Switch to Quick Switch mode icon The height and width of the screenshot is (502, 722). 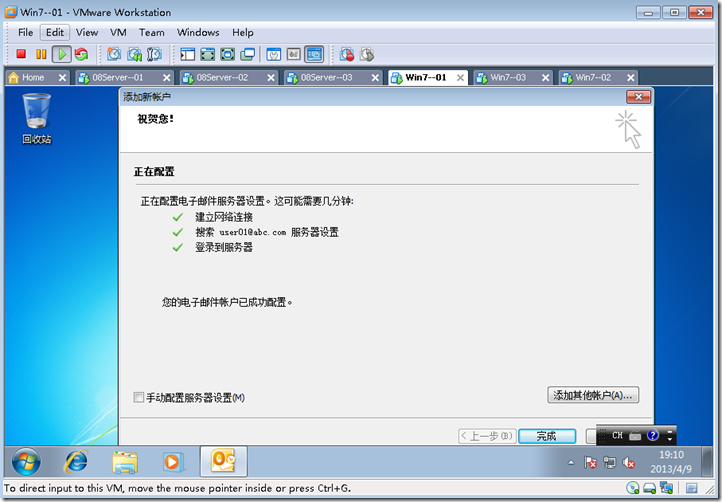pyautogui.click(x=208, y=54)
